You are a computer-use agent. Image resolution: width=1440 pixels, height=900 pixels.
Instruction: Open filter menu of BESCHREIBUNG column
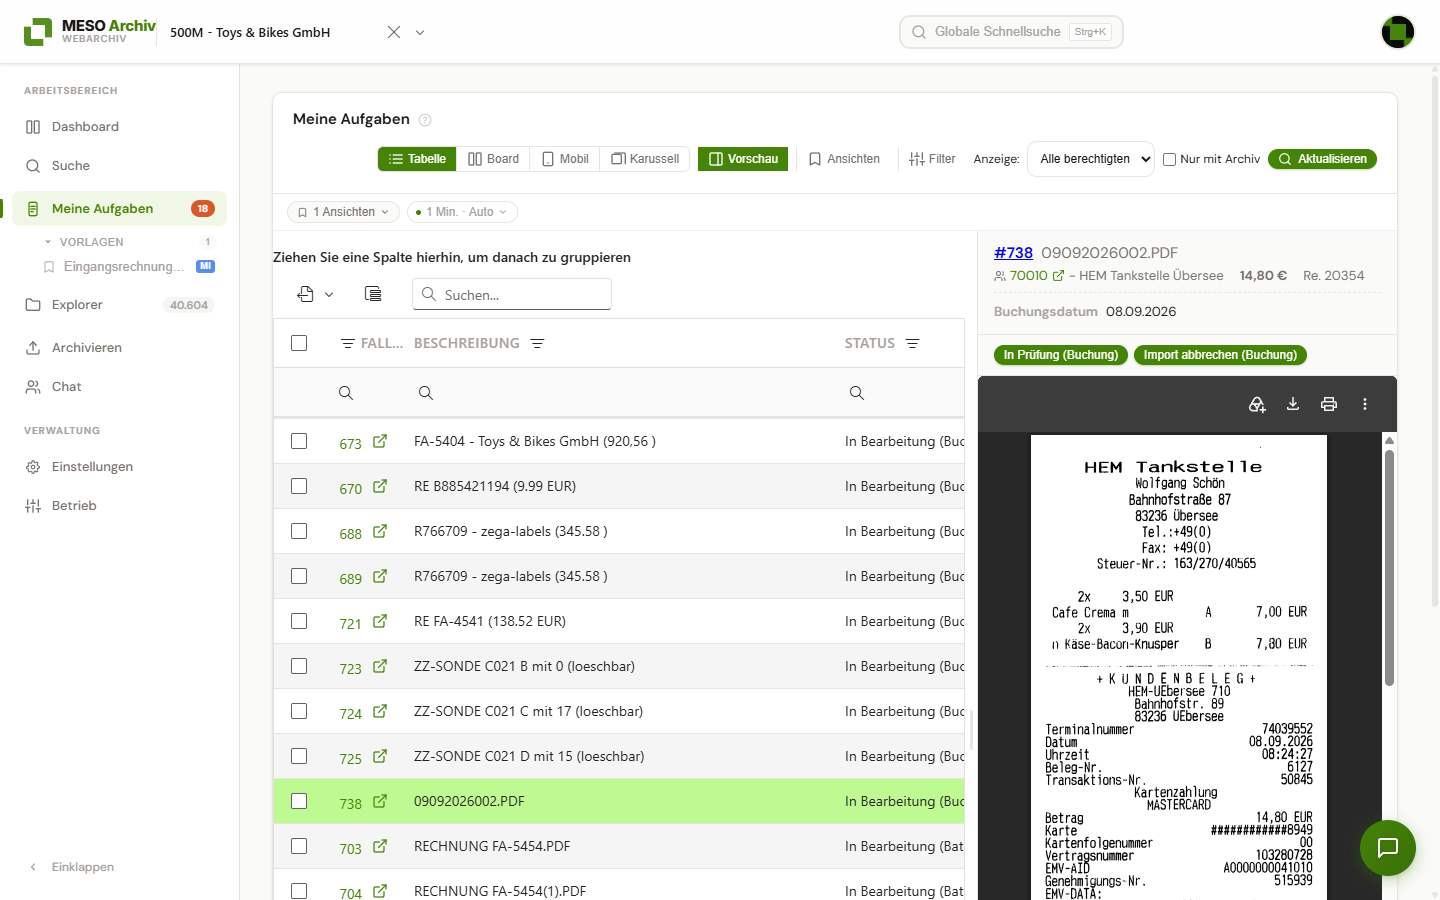coord(537,343)
